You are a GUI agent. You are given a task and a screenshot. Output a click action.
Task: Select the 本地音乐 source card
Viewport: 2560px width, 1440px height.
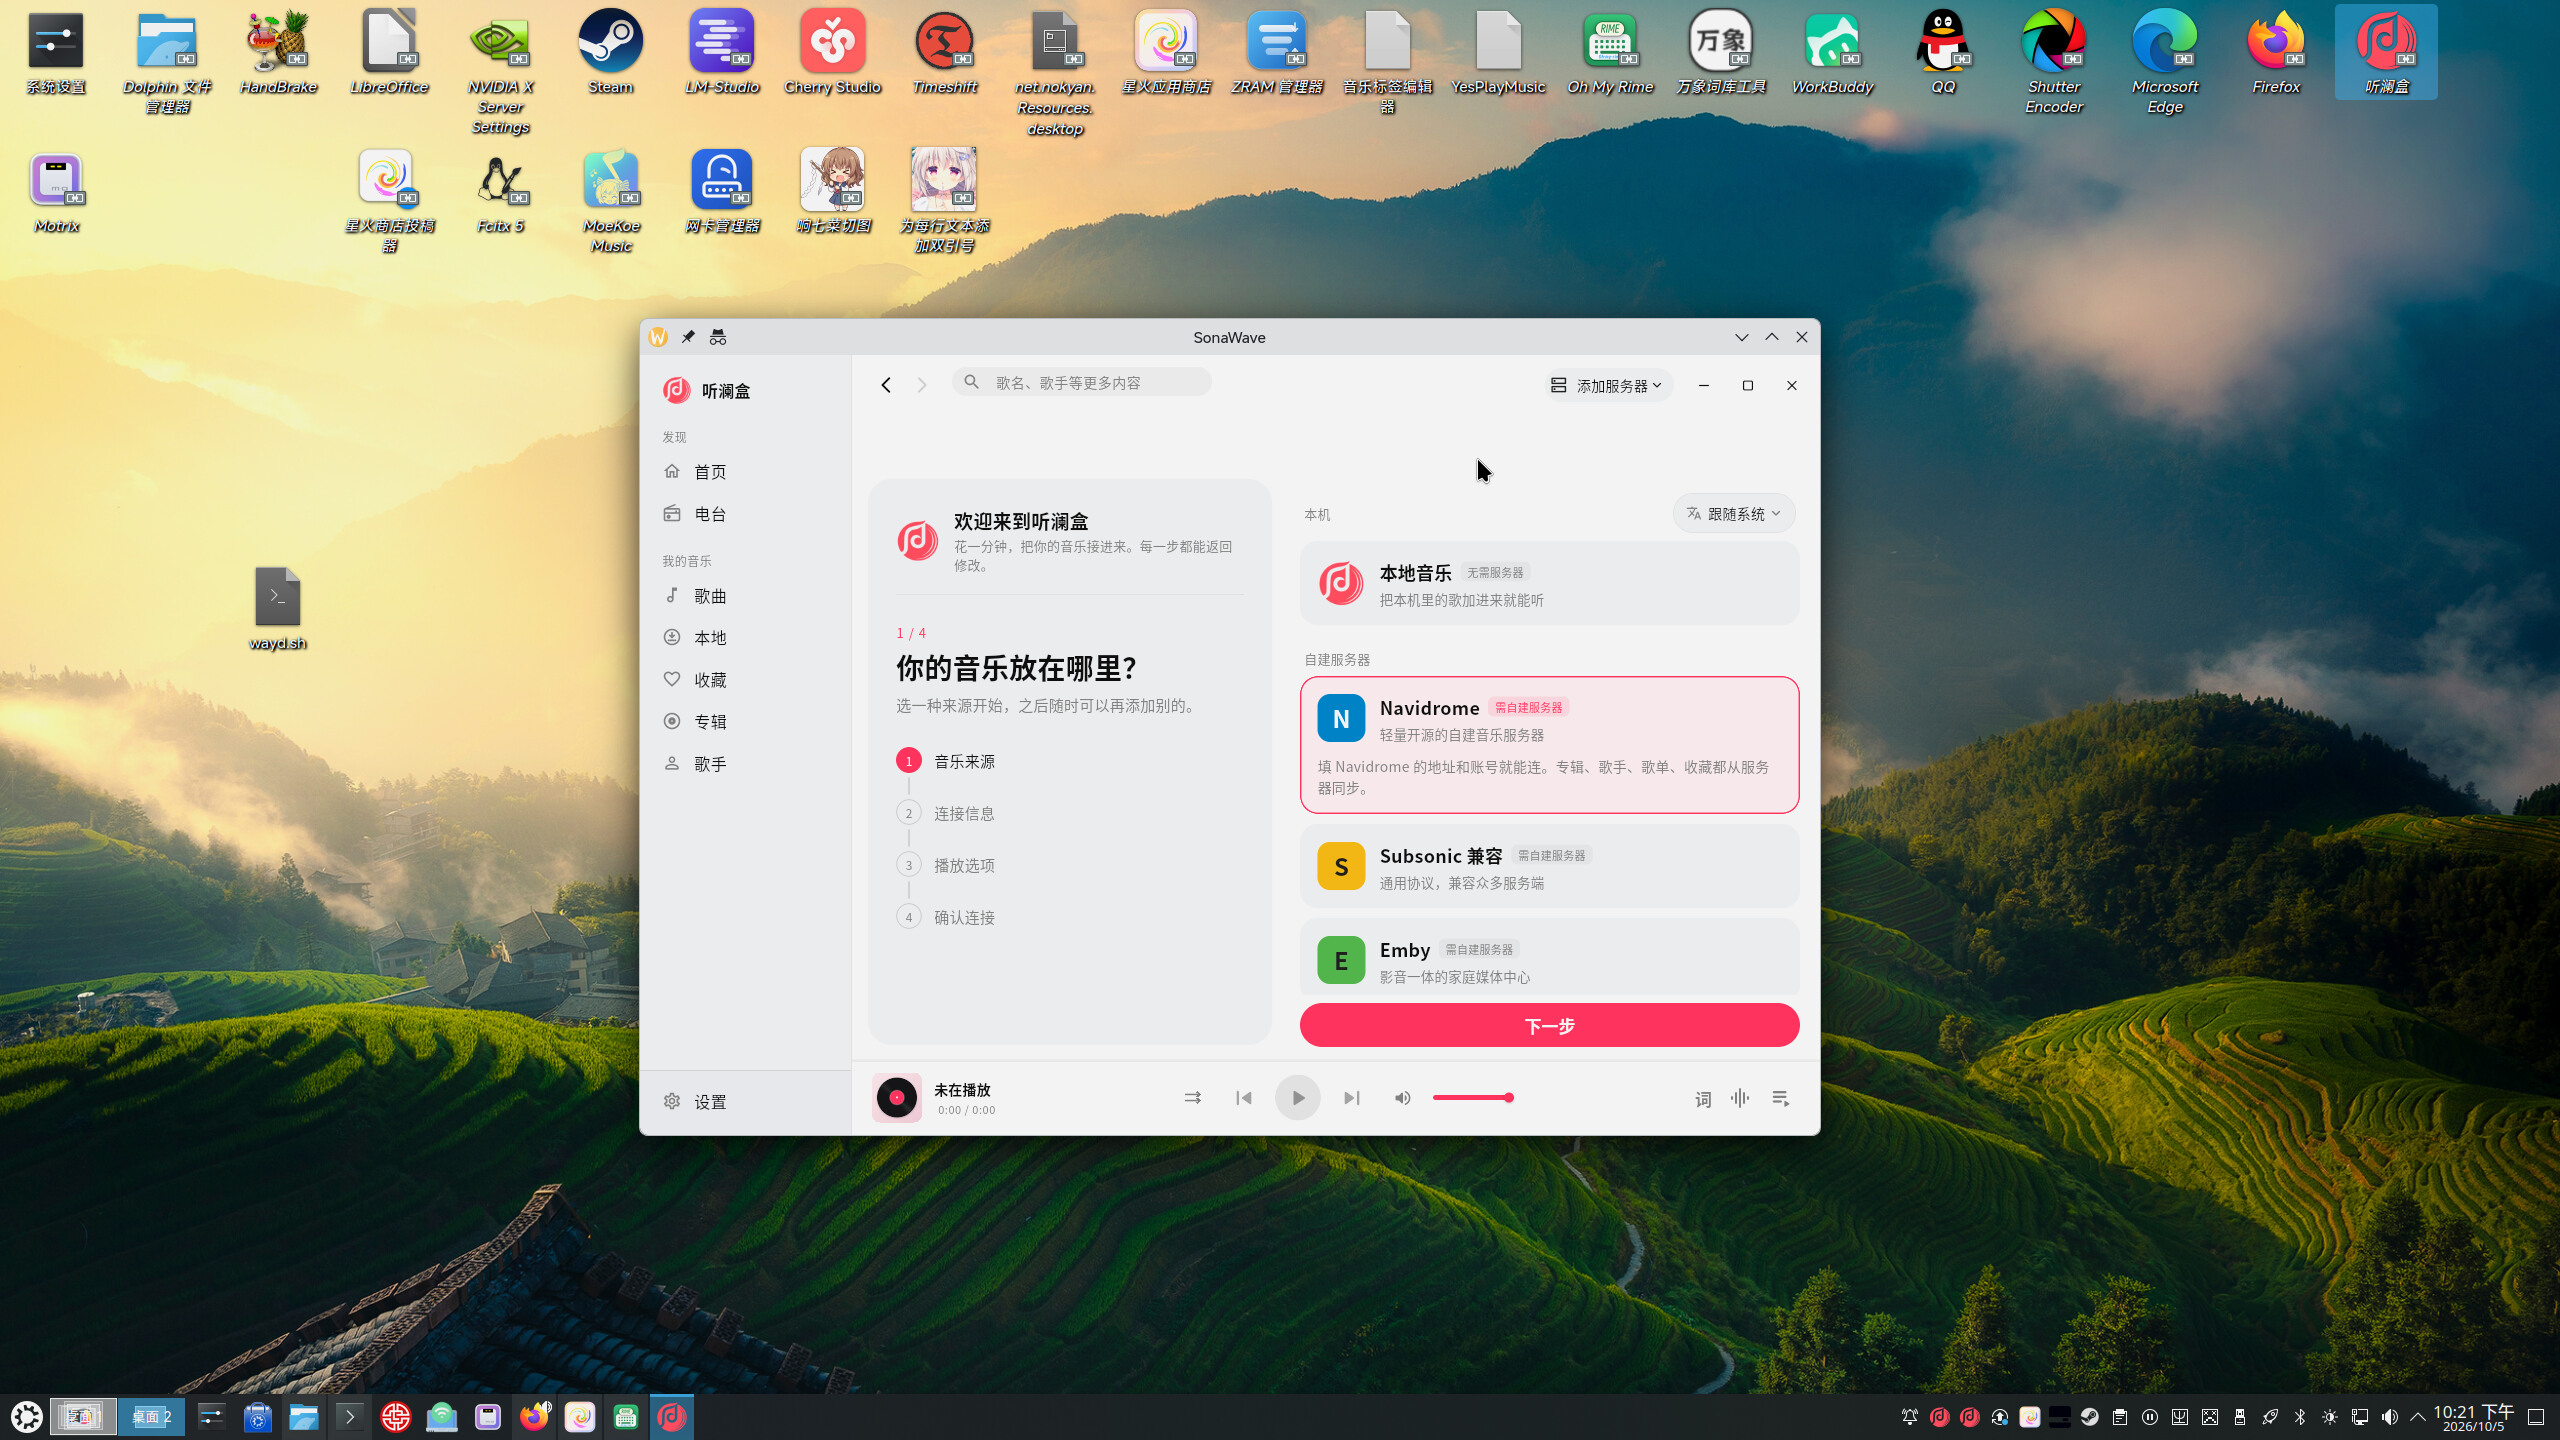tap(1549, 584)
